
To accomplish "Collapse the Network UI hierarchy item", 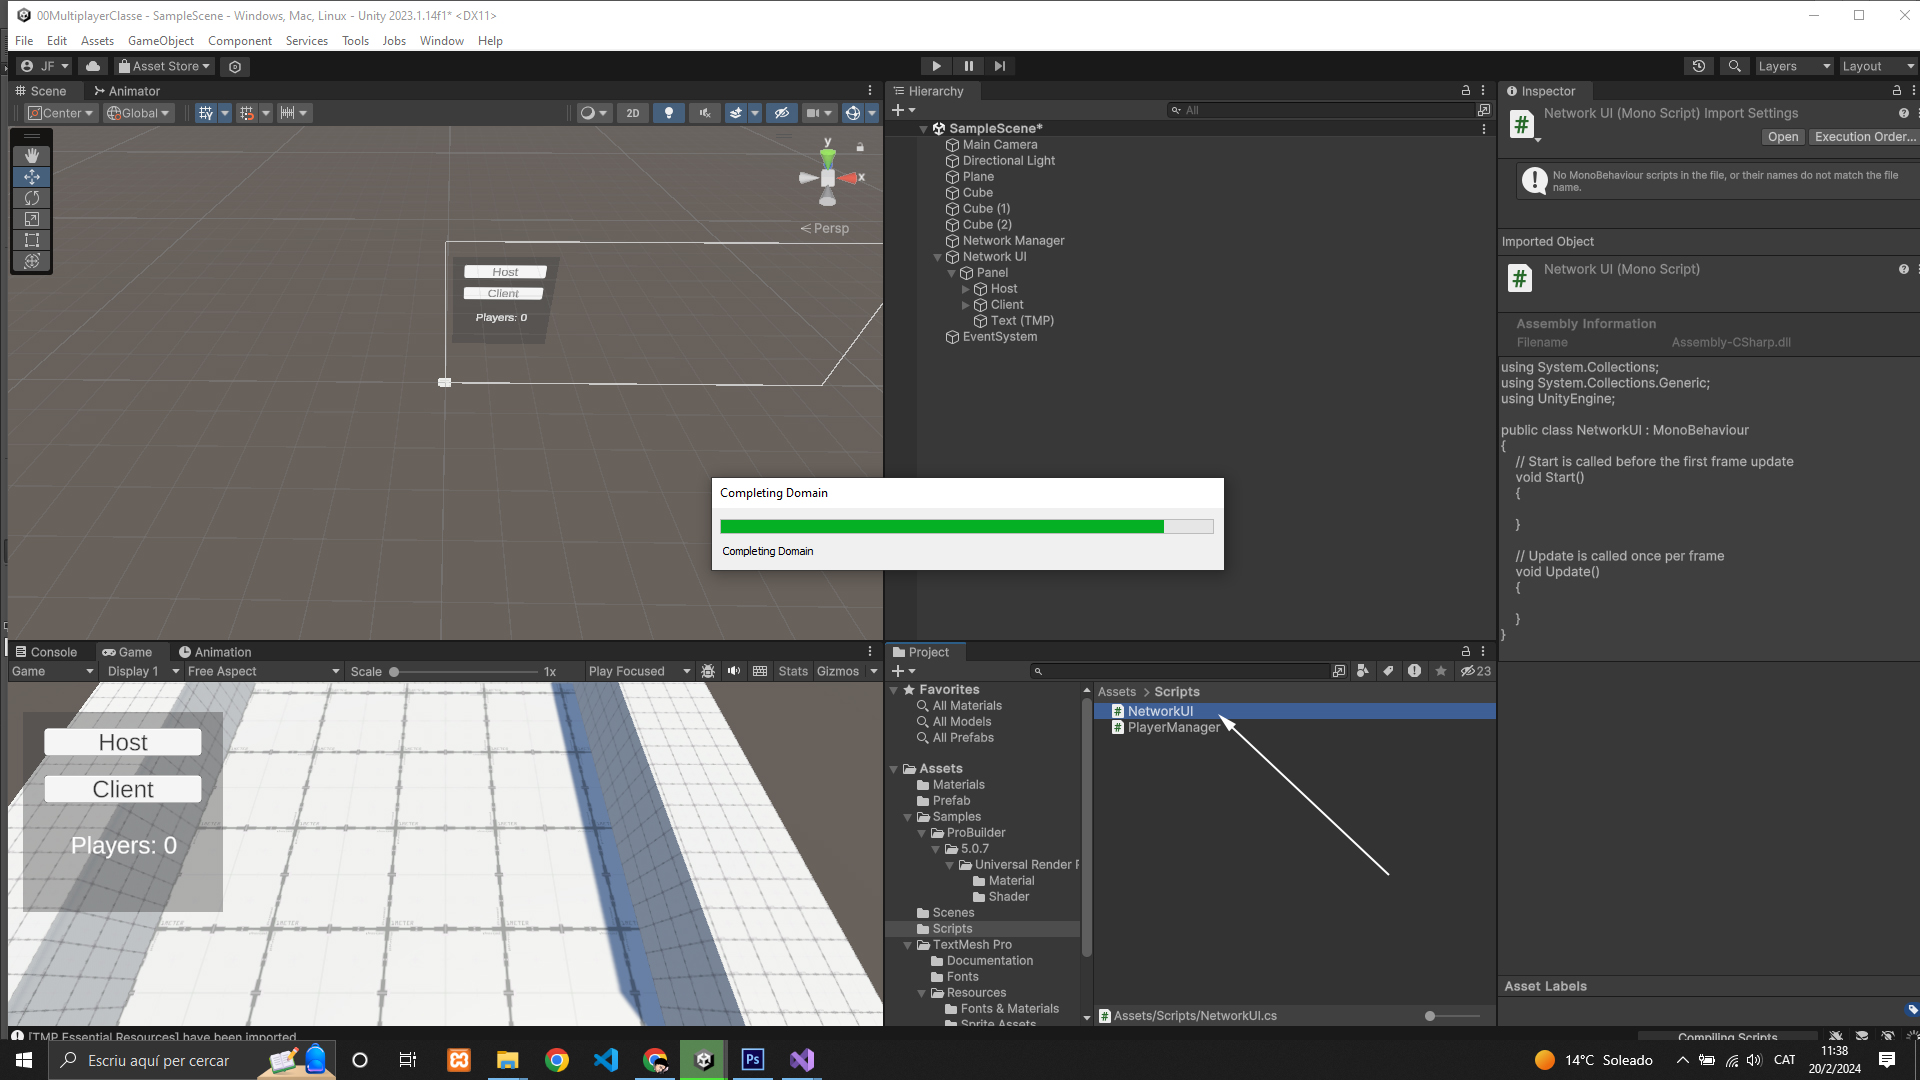I will pos(937,257).
